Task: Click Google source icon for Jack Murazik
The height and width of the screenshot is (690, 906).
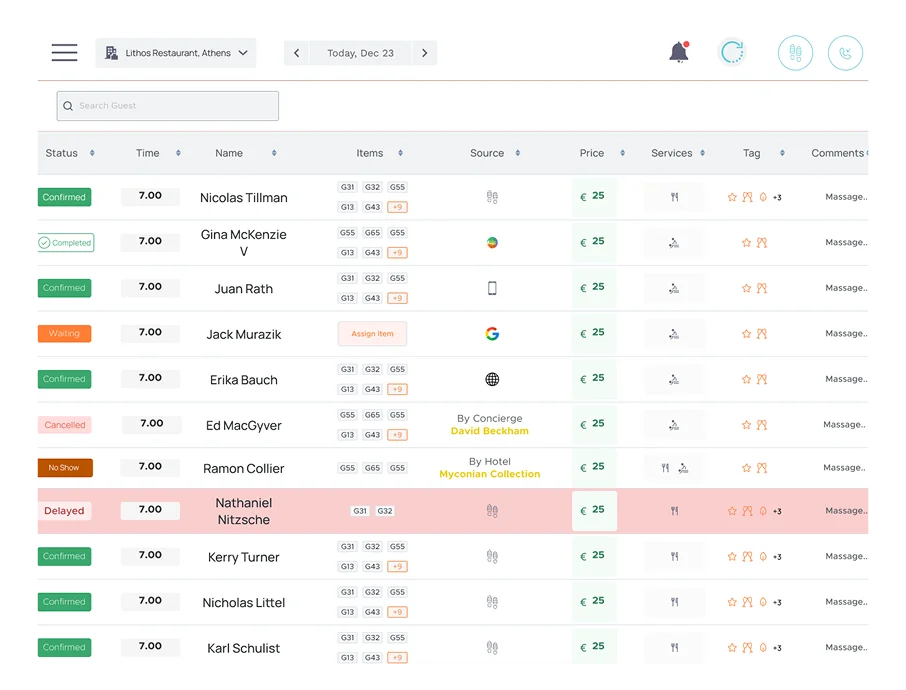Action: coord(492,333)
